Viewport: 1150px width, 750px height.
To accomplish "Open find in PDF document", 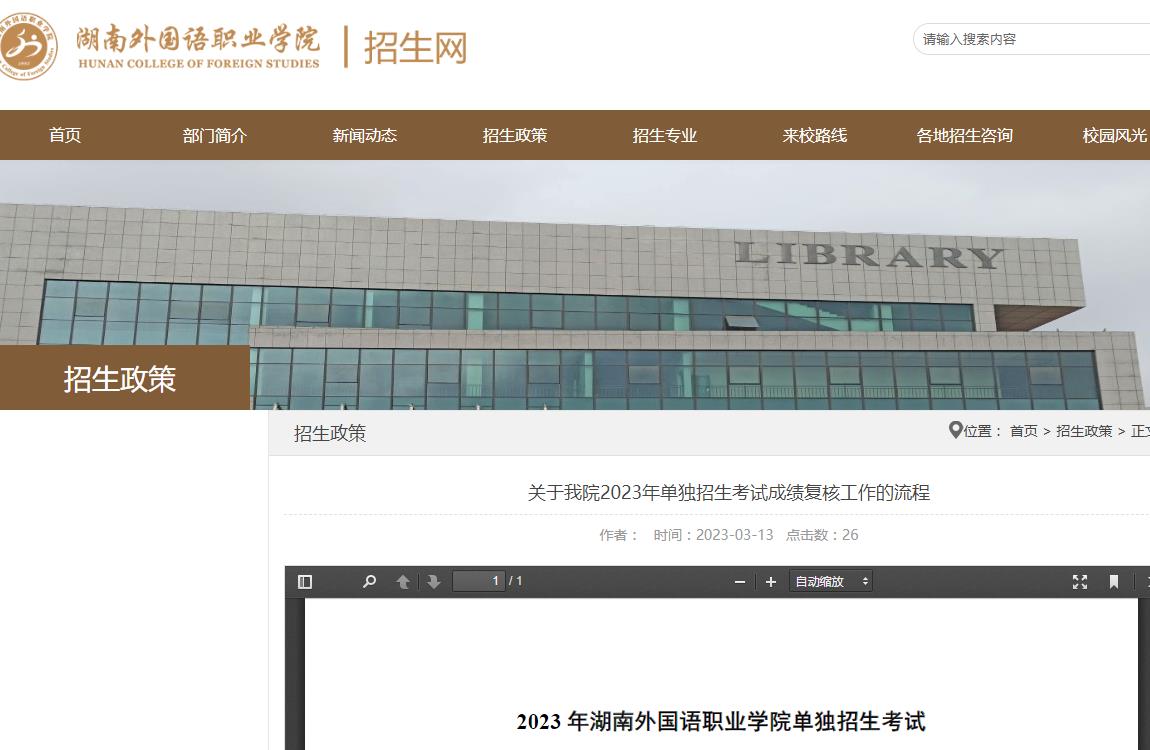I will (x=369, y=581).
